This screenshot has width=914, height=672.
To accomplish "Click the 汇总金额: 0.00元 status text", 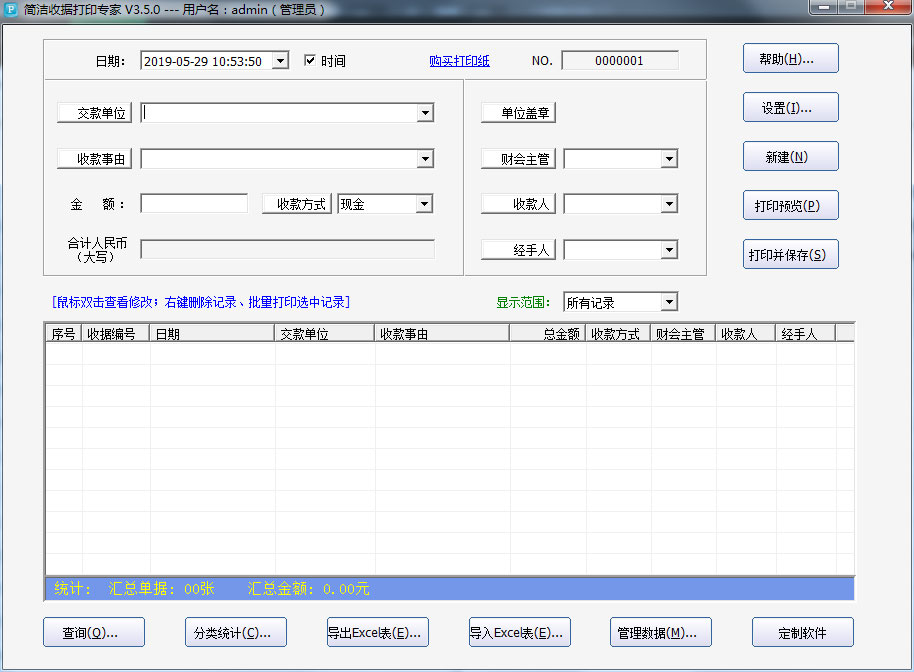I will pos(308,589).
